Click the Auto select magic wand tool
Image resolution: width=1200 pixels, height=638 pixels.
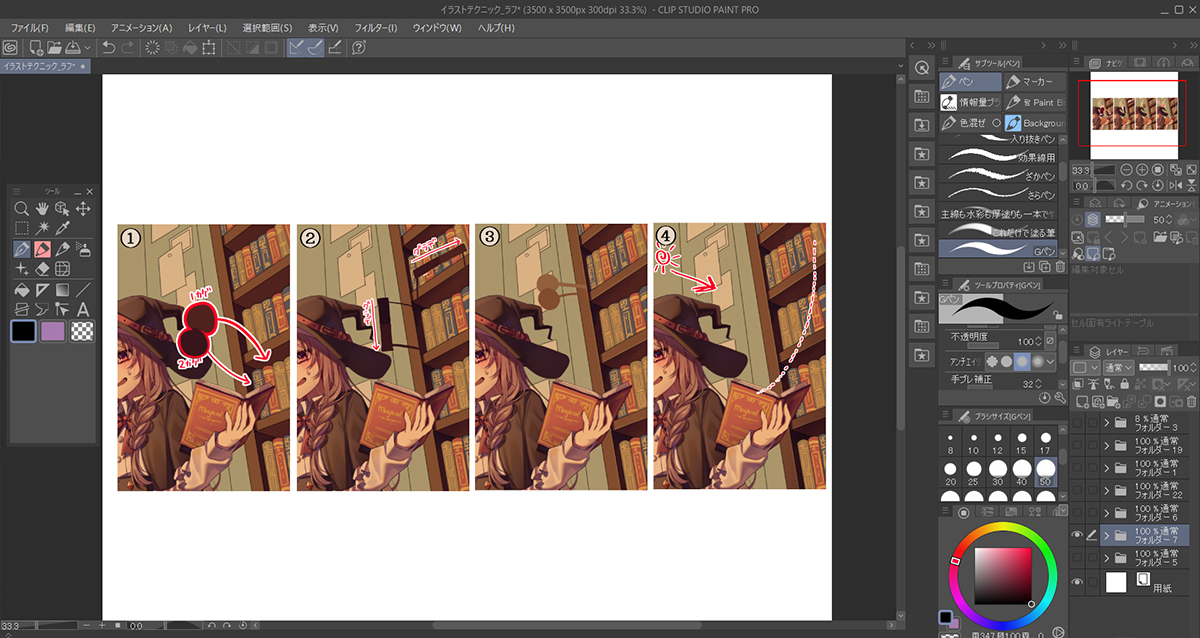[42, 228]
